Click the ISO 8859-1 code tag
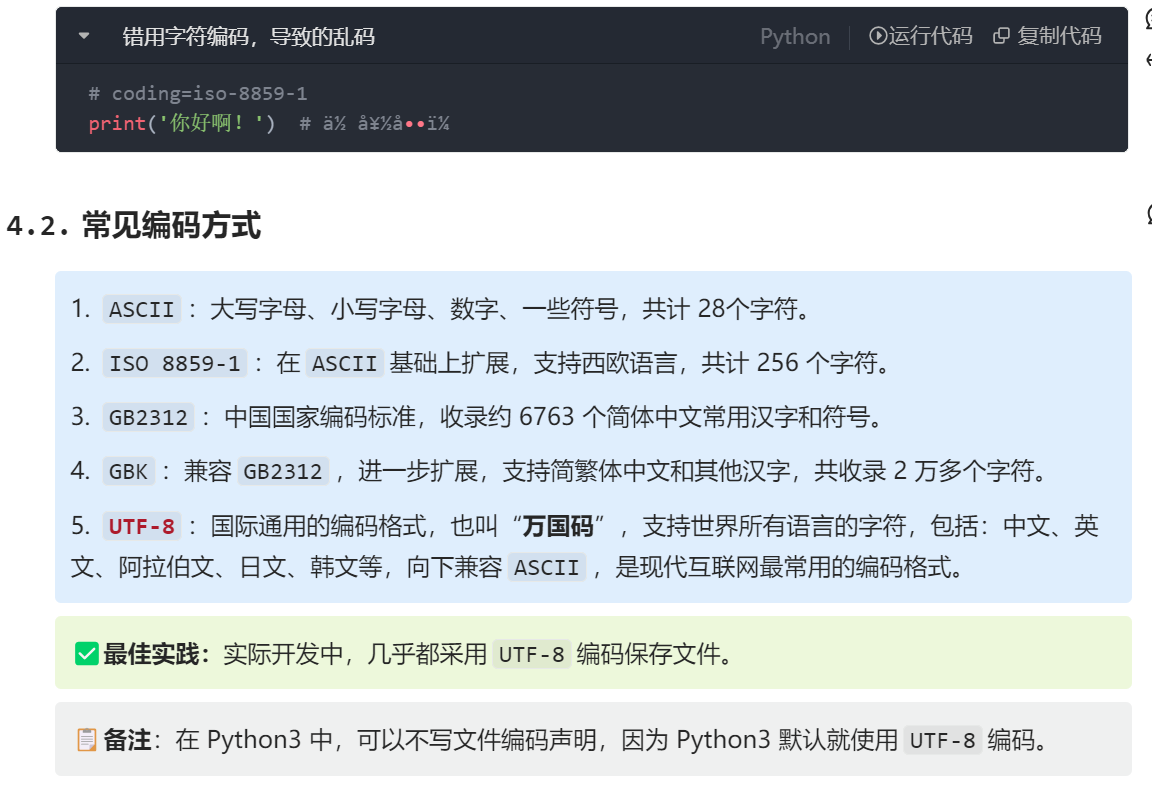 tap(175, 363)
